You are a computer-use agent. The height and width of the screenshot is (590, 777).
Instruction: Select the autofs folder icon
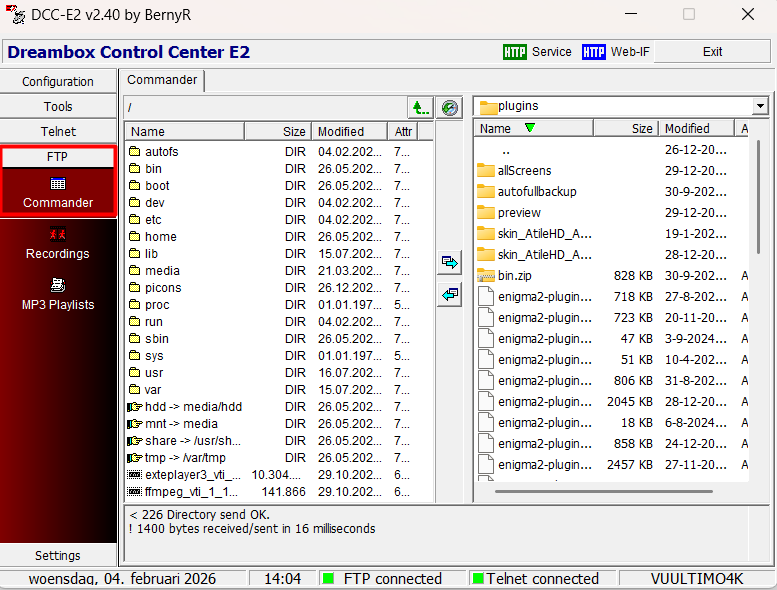click(134, 151)
